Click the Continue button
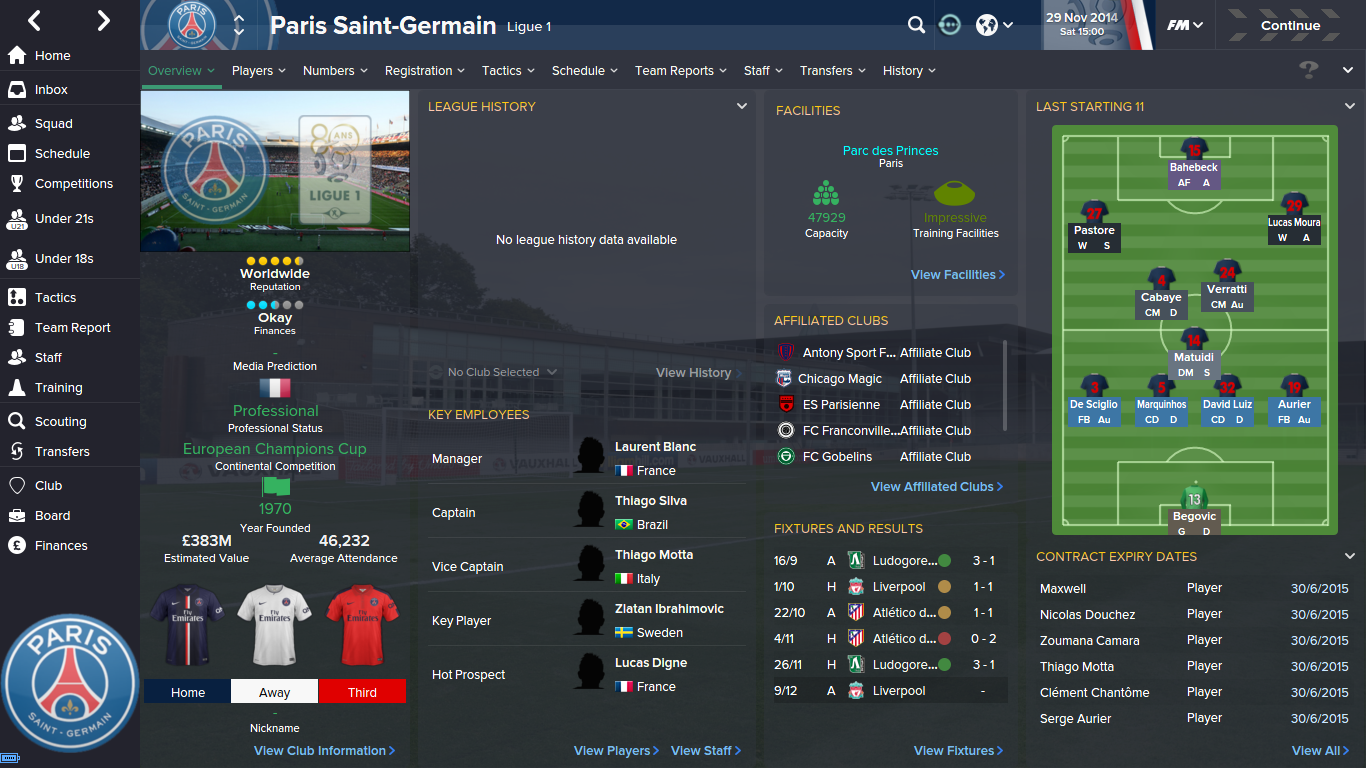Viewport: 1366px width, 768px height. click(x=1290, y=26)
